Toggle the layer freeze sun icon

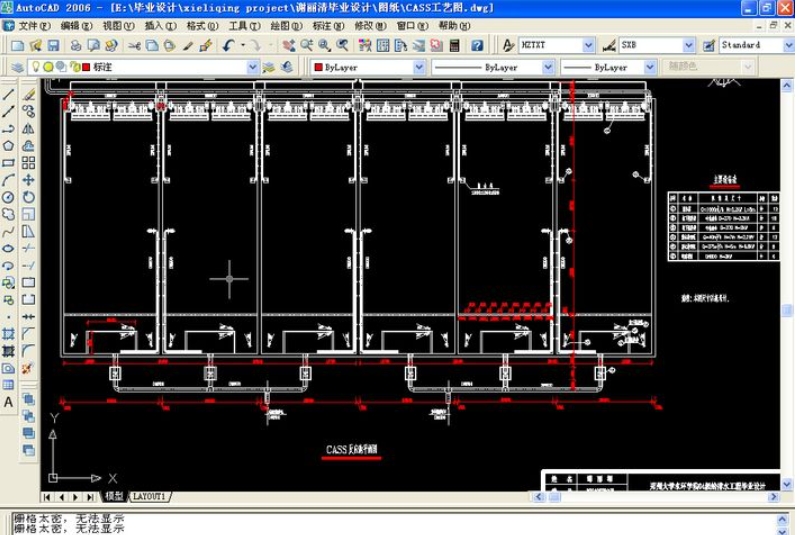click(47, 67)
